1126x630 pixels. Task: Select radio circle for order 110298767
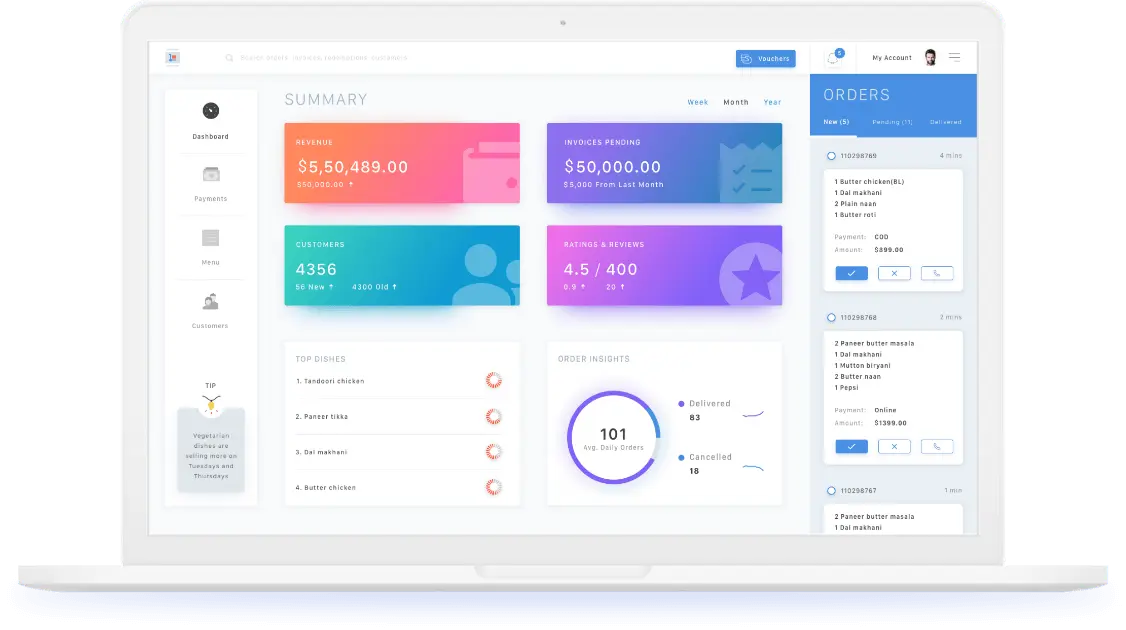coord(831,491)
